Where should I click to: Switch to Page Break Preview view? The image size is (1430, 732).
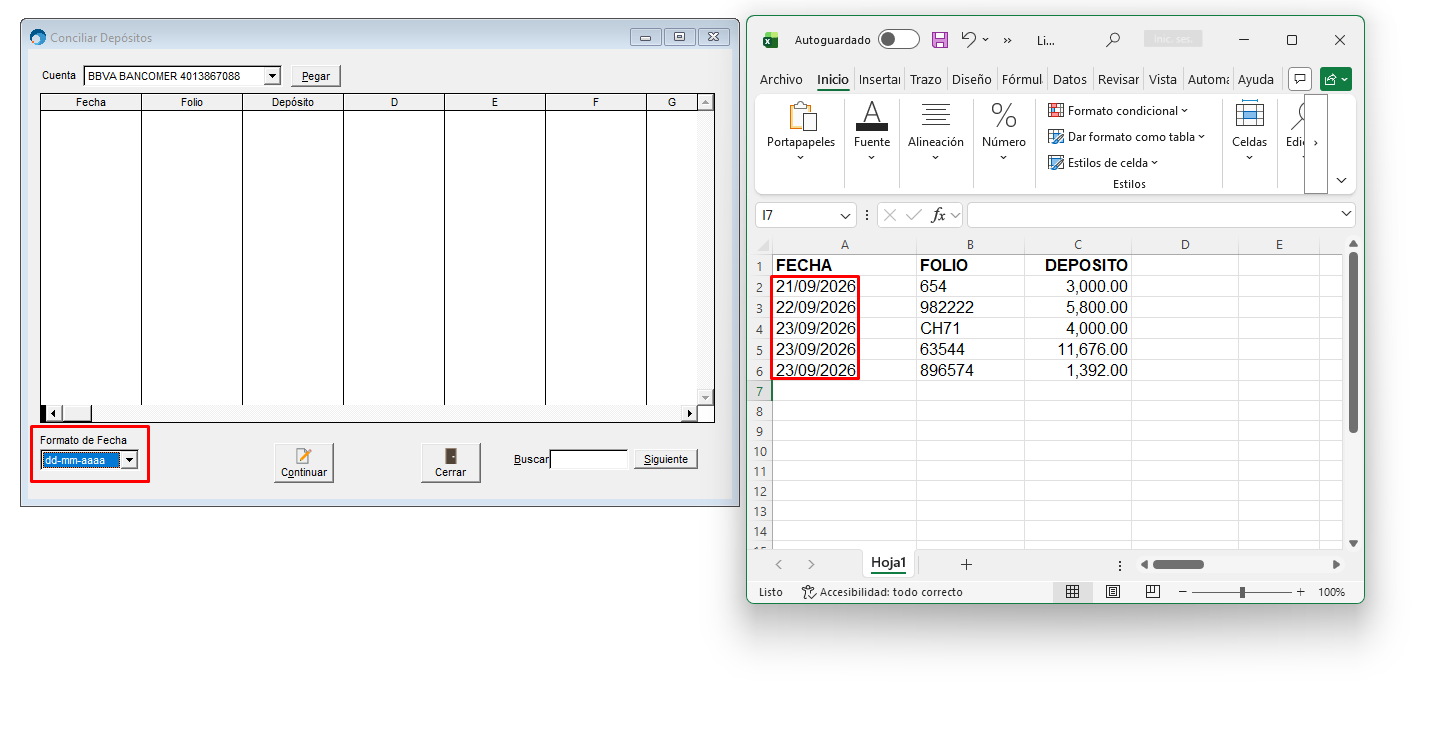[1153, 592]
